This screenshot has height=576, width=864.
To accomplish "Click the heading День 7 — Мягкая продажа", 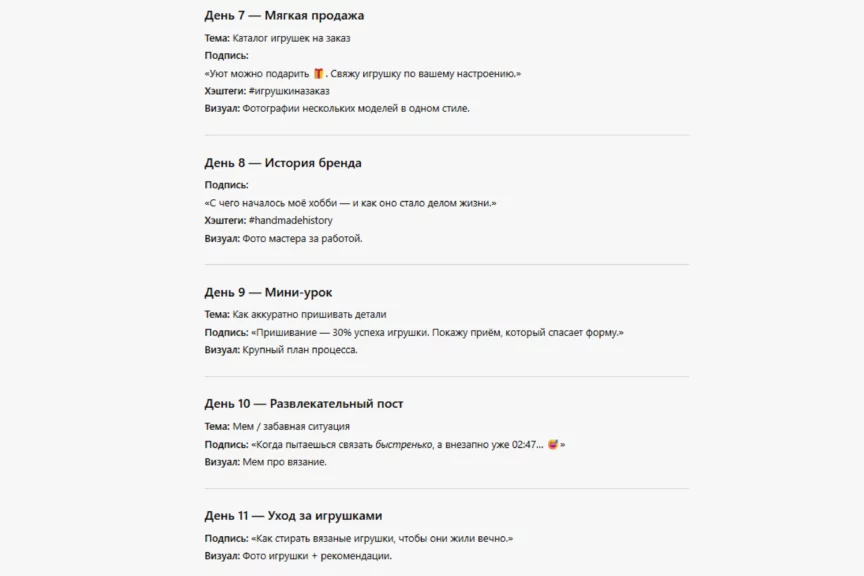I will (x=284, y=16).
